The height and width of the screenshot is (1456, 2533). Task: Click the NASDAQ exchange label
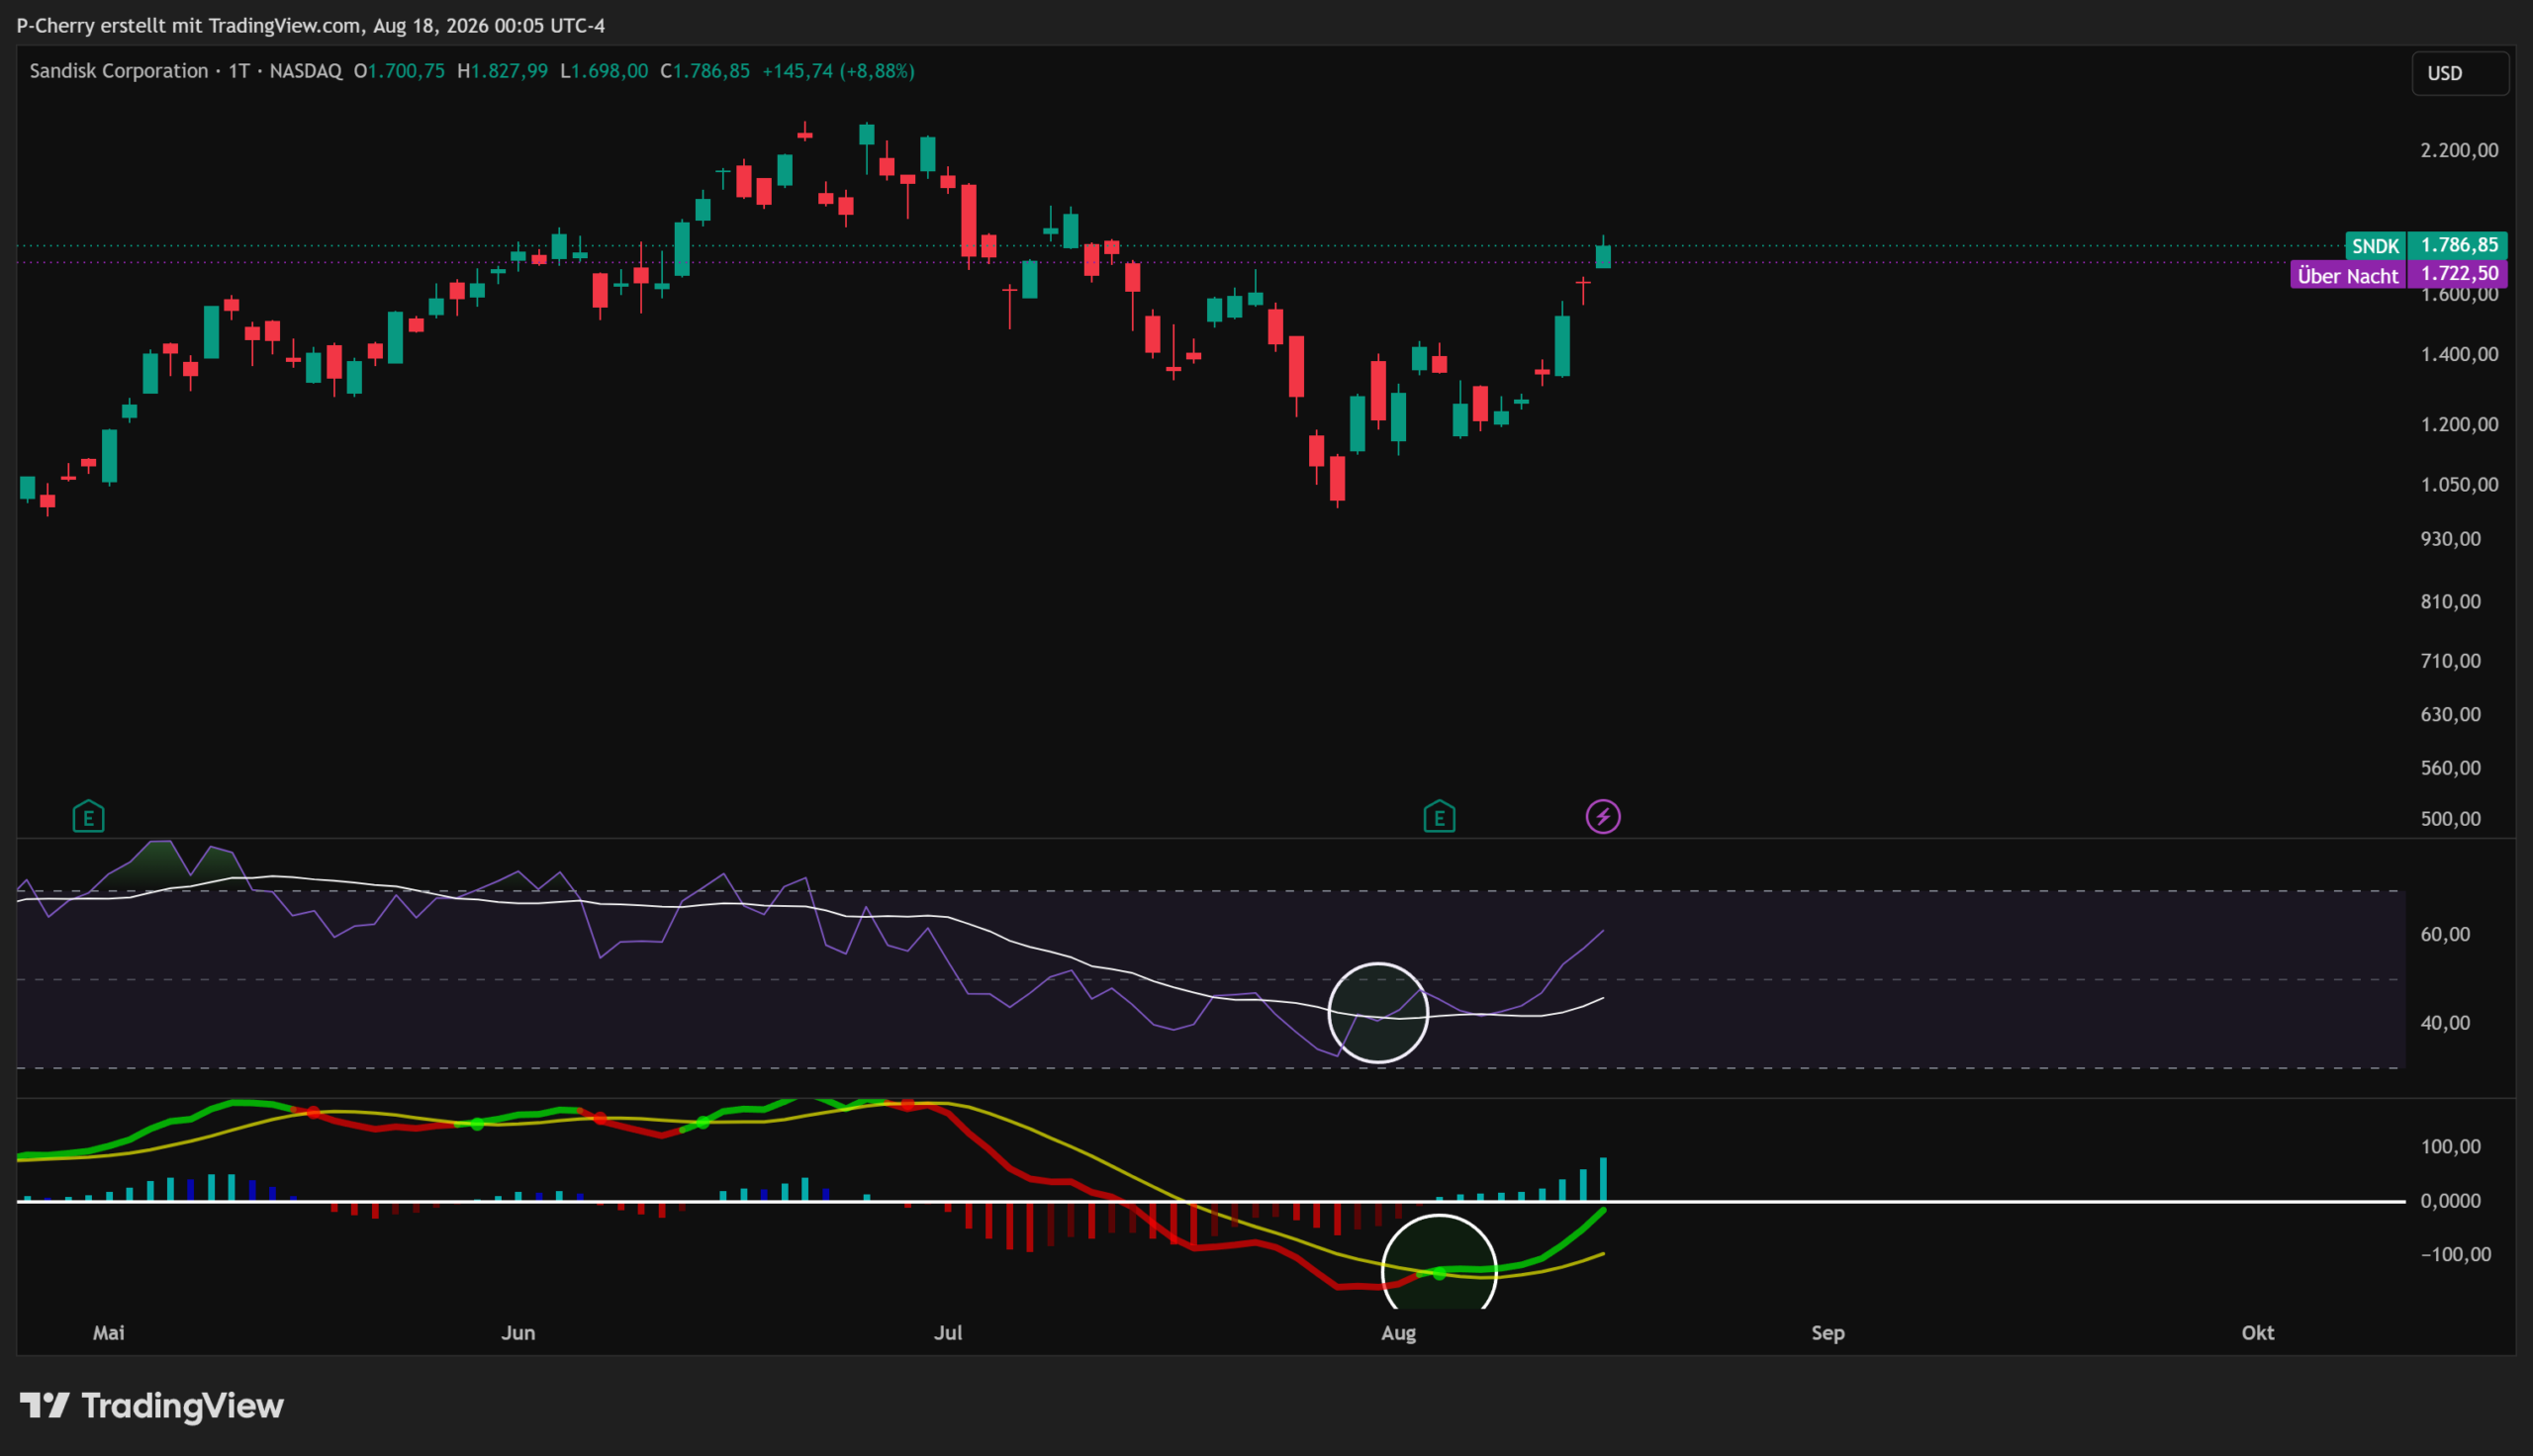[306, 71]
